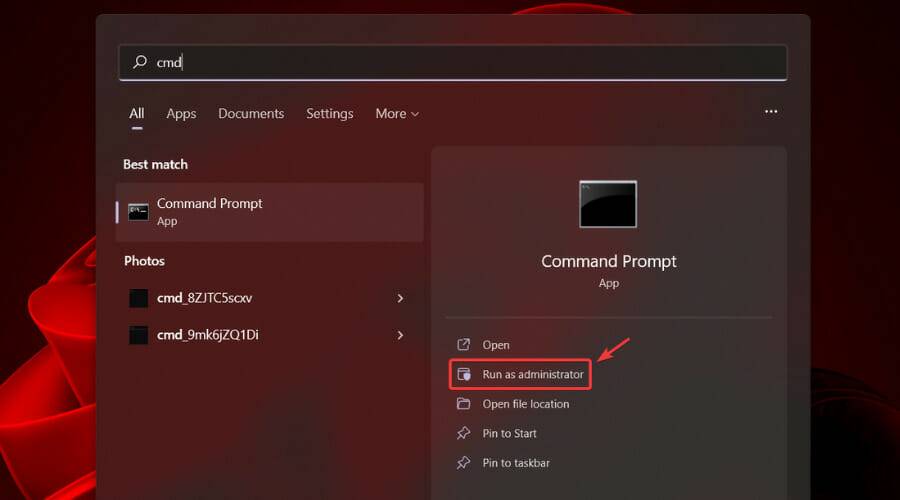Switch to the Documents filter tab
The height and width of the screenshot is (500, 900).
click(x=251, y=114)
